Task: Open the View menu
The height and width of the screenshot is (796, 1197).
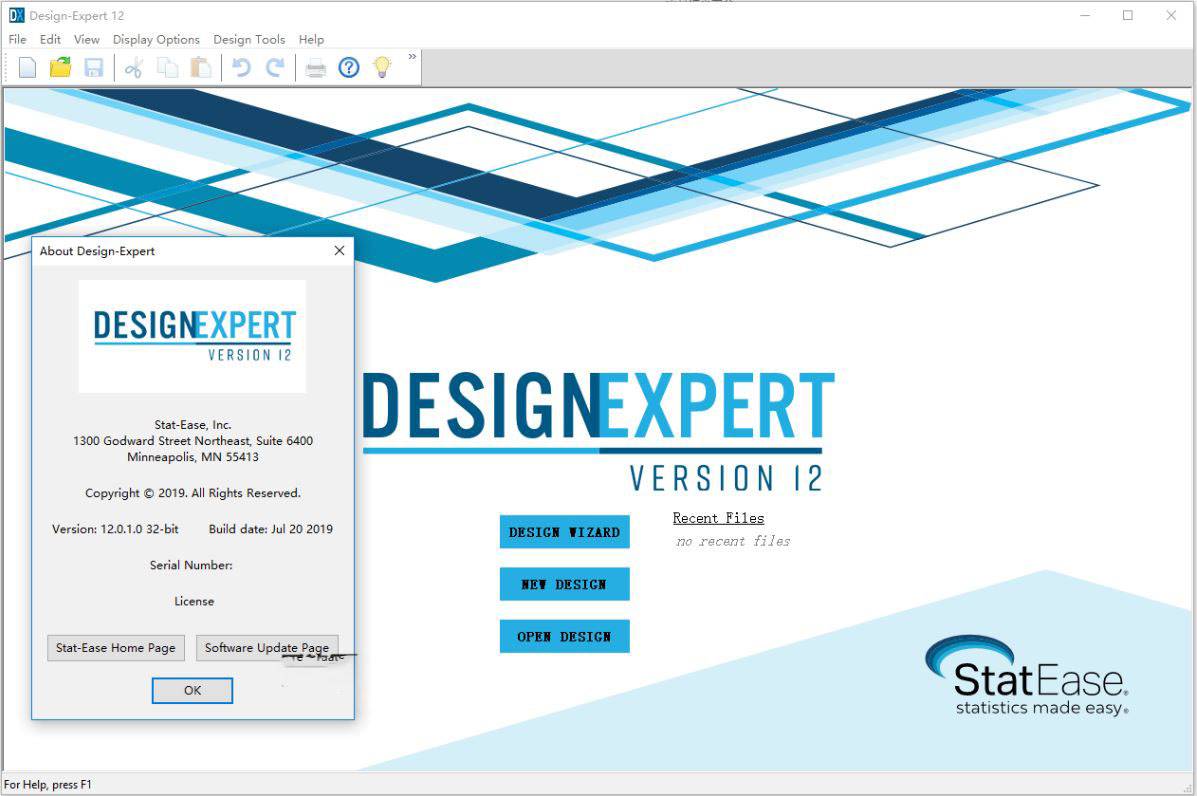Action: (x=87, y=39)
